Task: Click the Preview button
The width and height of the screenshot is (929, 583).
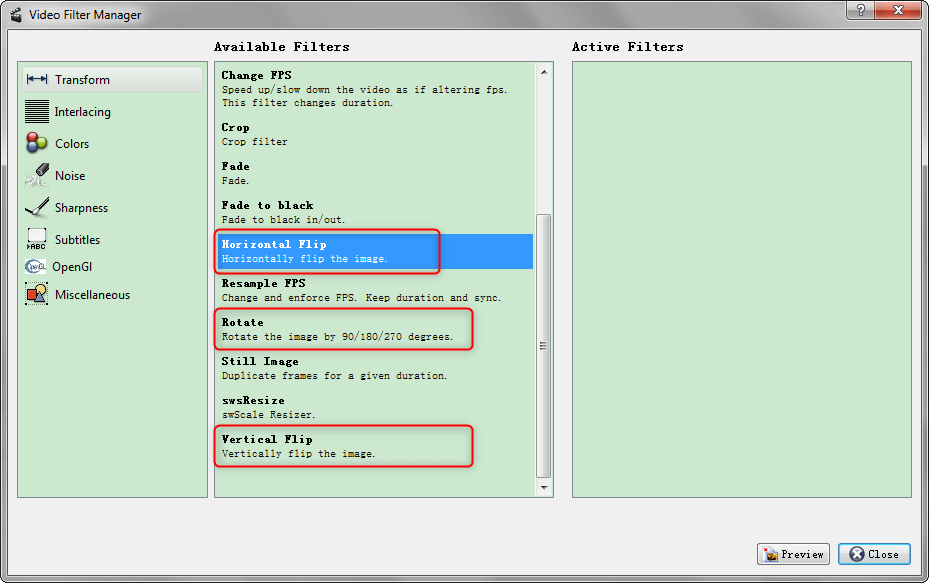Action: 794,554
